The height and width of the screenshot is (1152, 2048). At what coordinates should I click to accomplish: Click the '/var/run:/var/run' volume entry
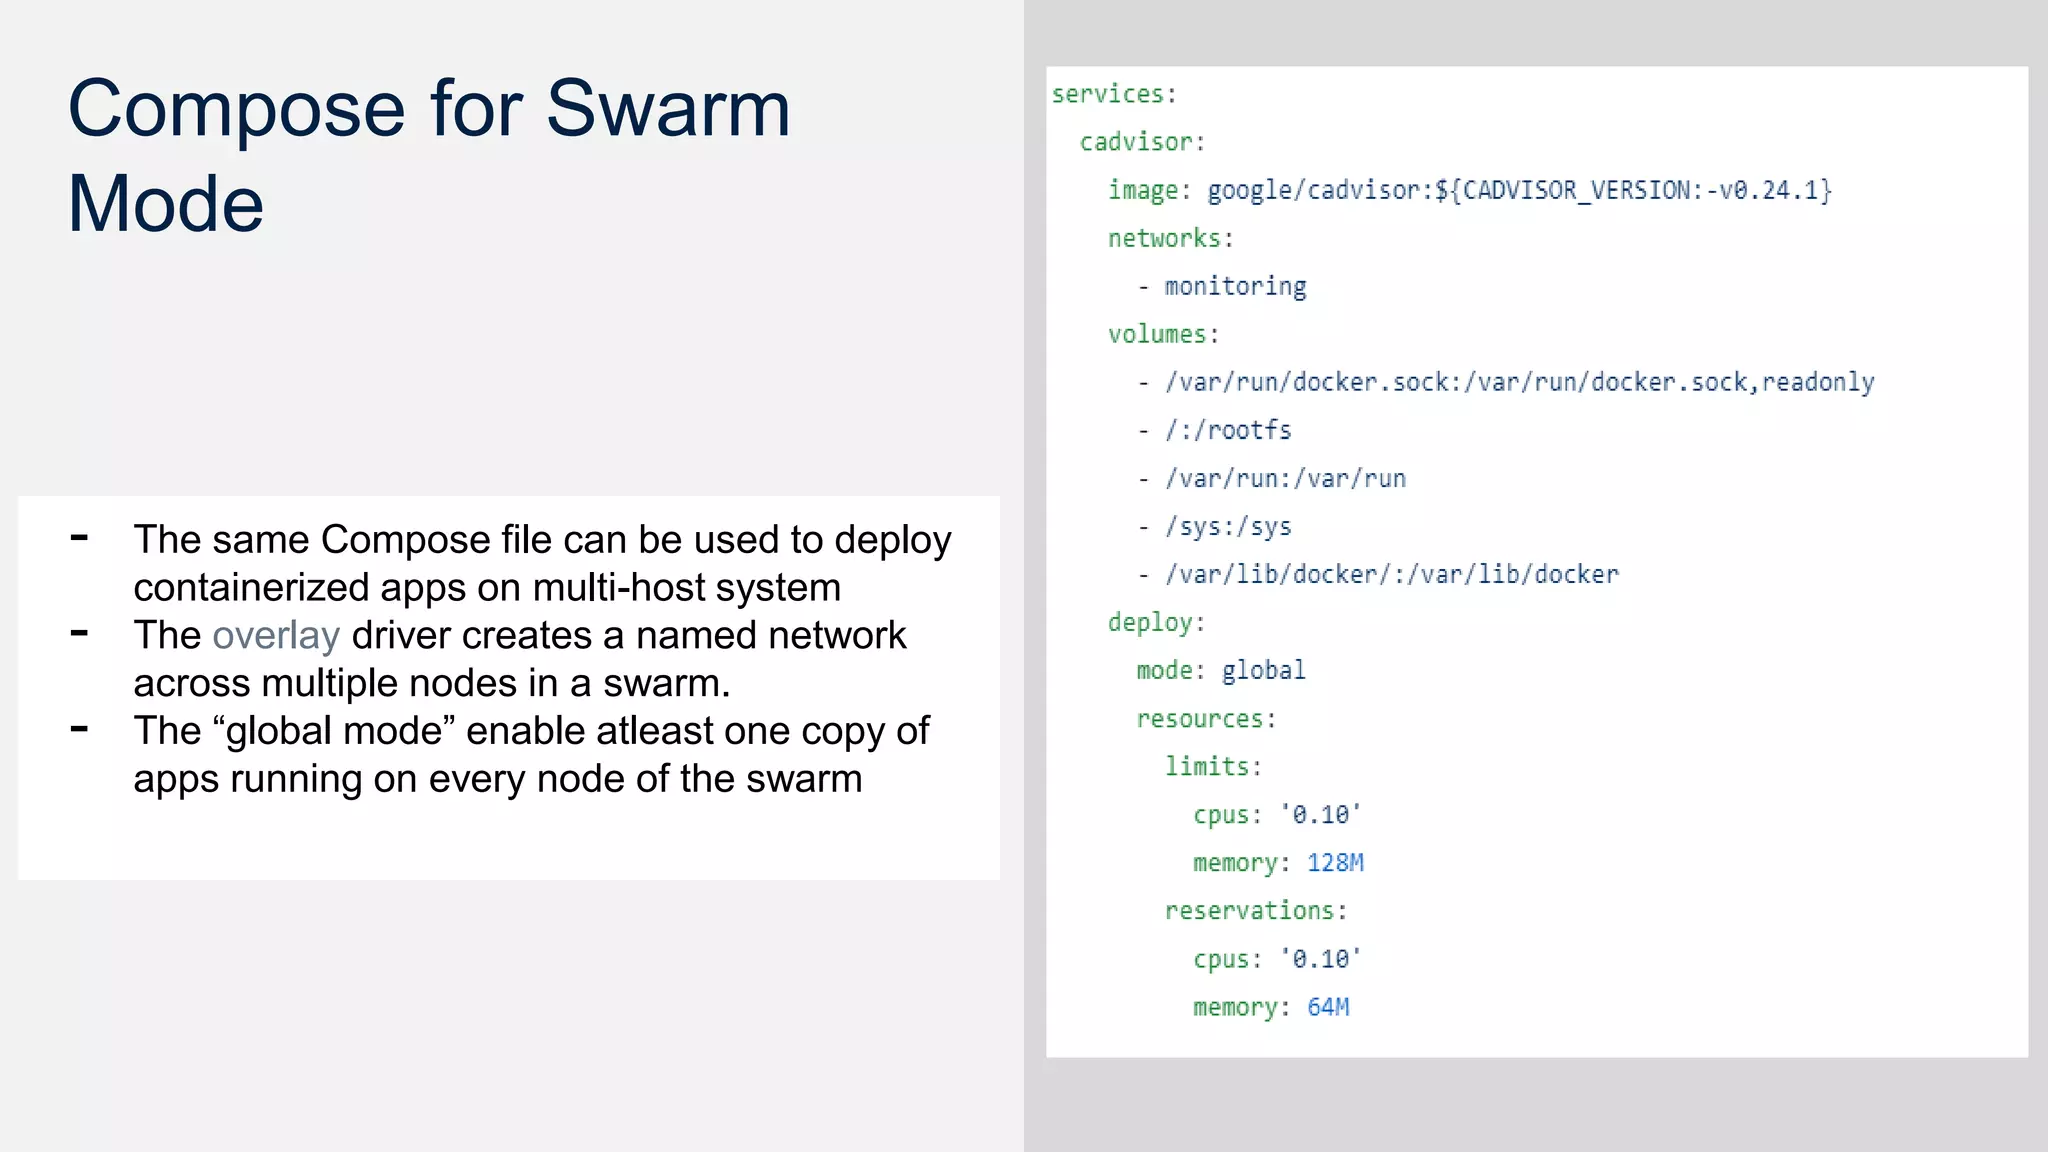tap(1284, 478)
